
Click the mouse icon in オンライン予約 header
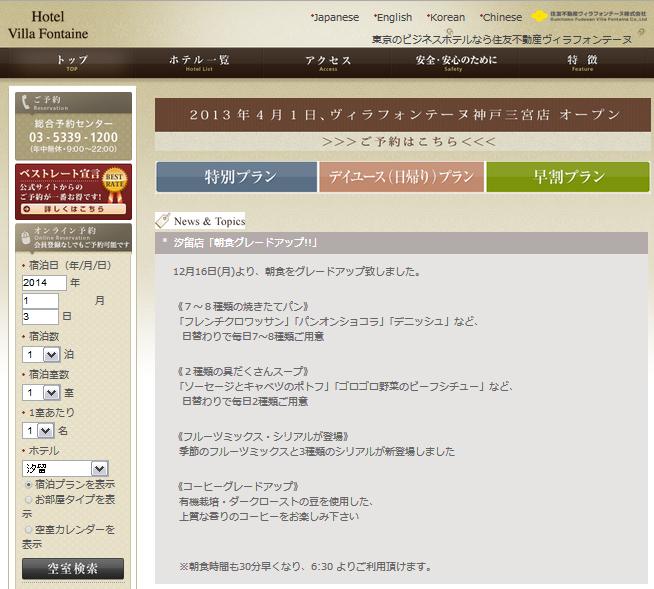click(25, 238)
